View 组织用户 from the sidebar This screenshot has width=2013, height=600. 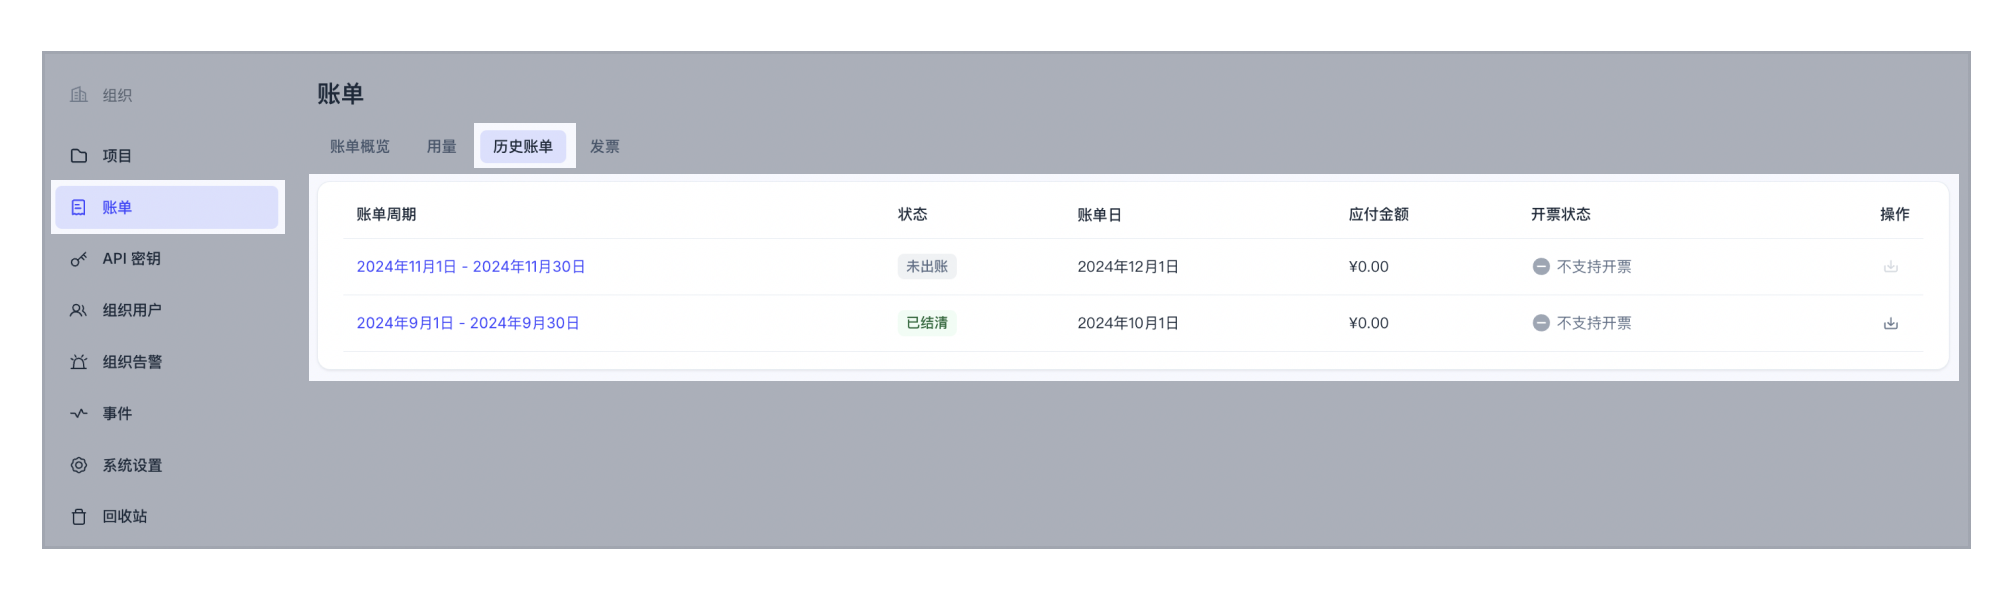[x=131, y=310]
